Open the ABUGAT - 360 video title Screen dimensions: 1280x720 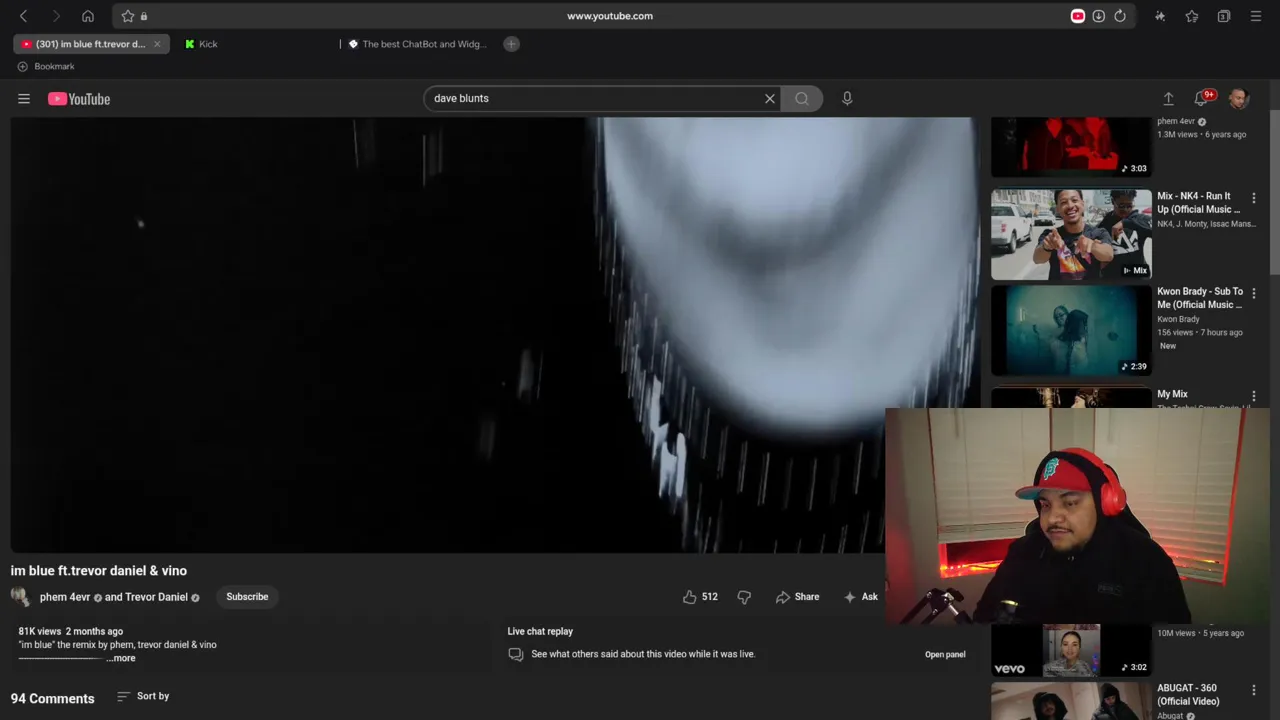(x=1188, y=695)
